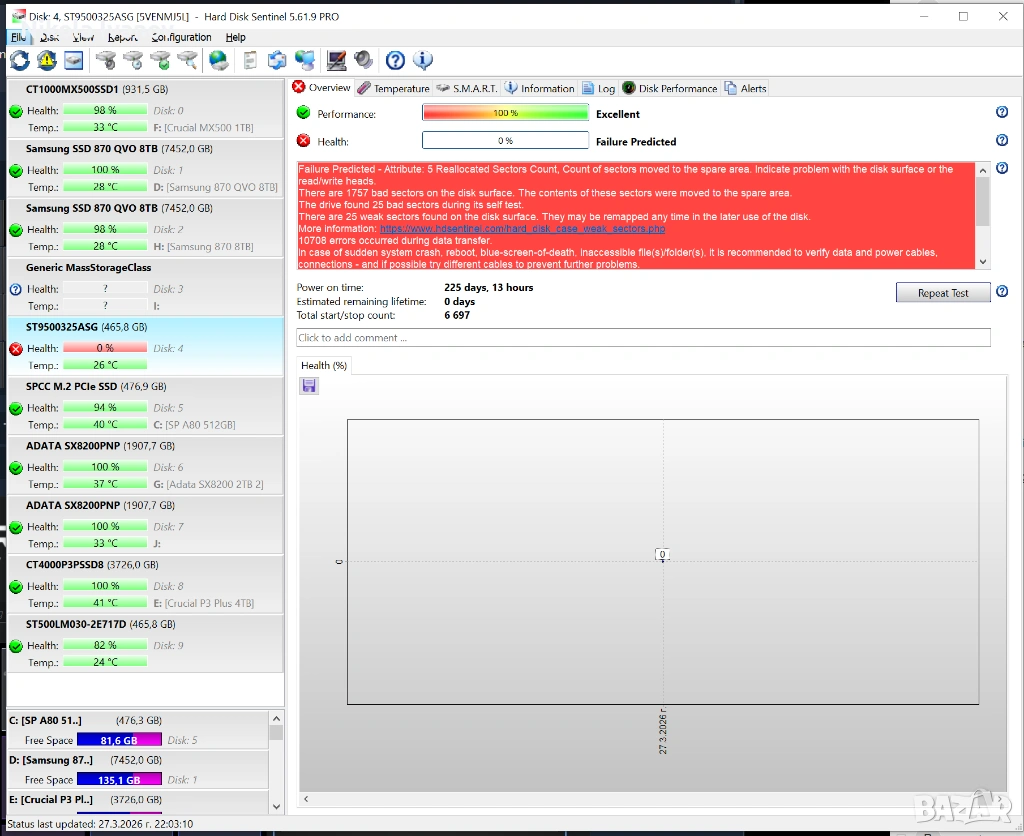This screenshot has width=1024, height=836.
Task: Open the Configuration menu
Action: [x=181, y=37]
